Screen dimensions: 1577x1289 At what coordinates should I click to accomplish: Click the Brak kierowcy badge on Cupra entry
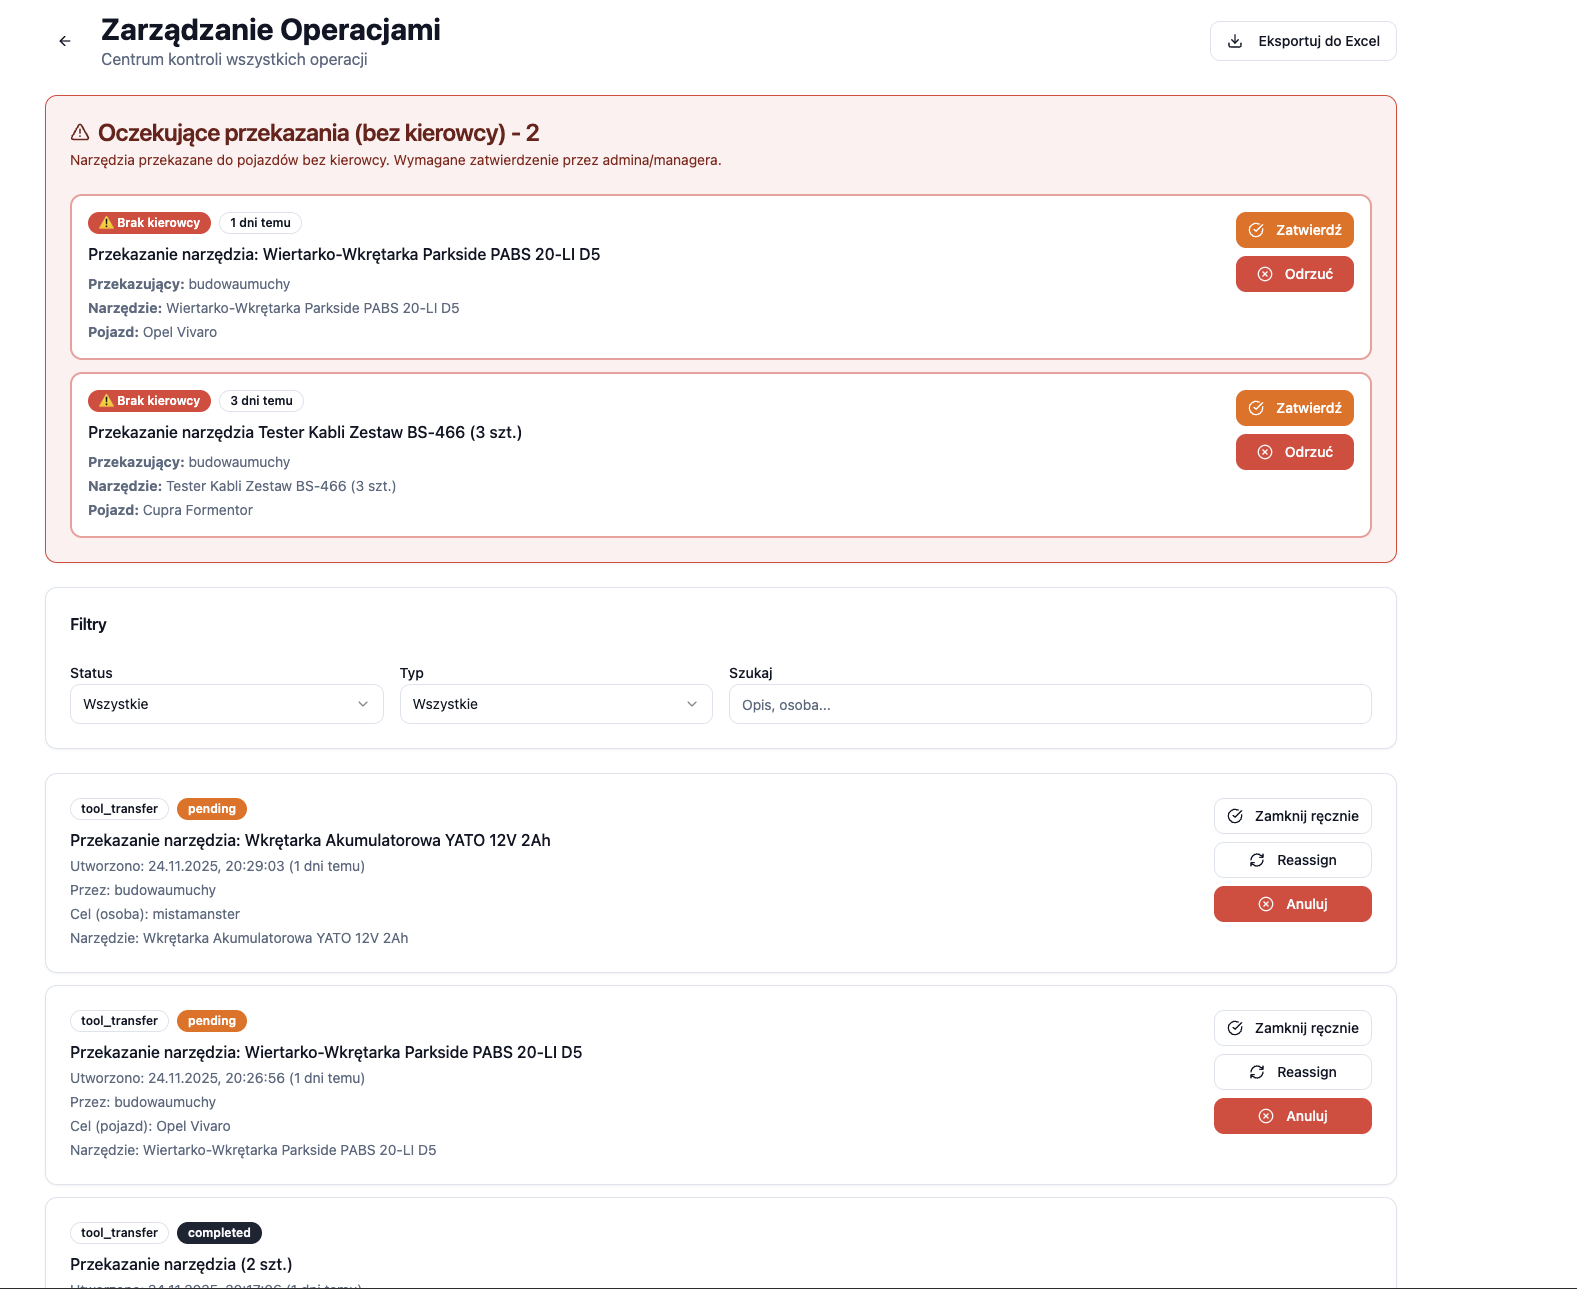click(x=150, y=401)
